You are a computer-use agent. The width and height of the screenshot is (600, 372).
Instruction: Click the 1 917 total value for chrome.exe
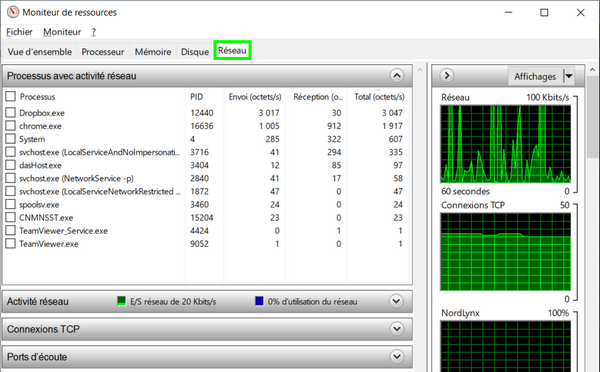point(392,126)
